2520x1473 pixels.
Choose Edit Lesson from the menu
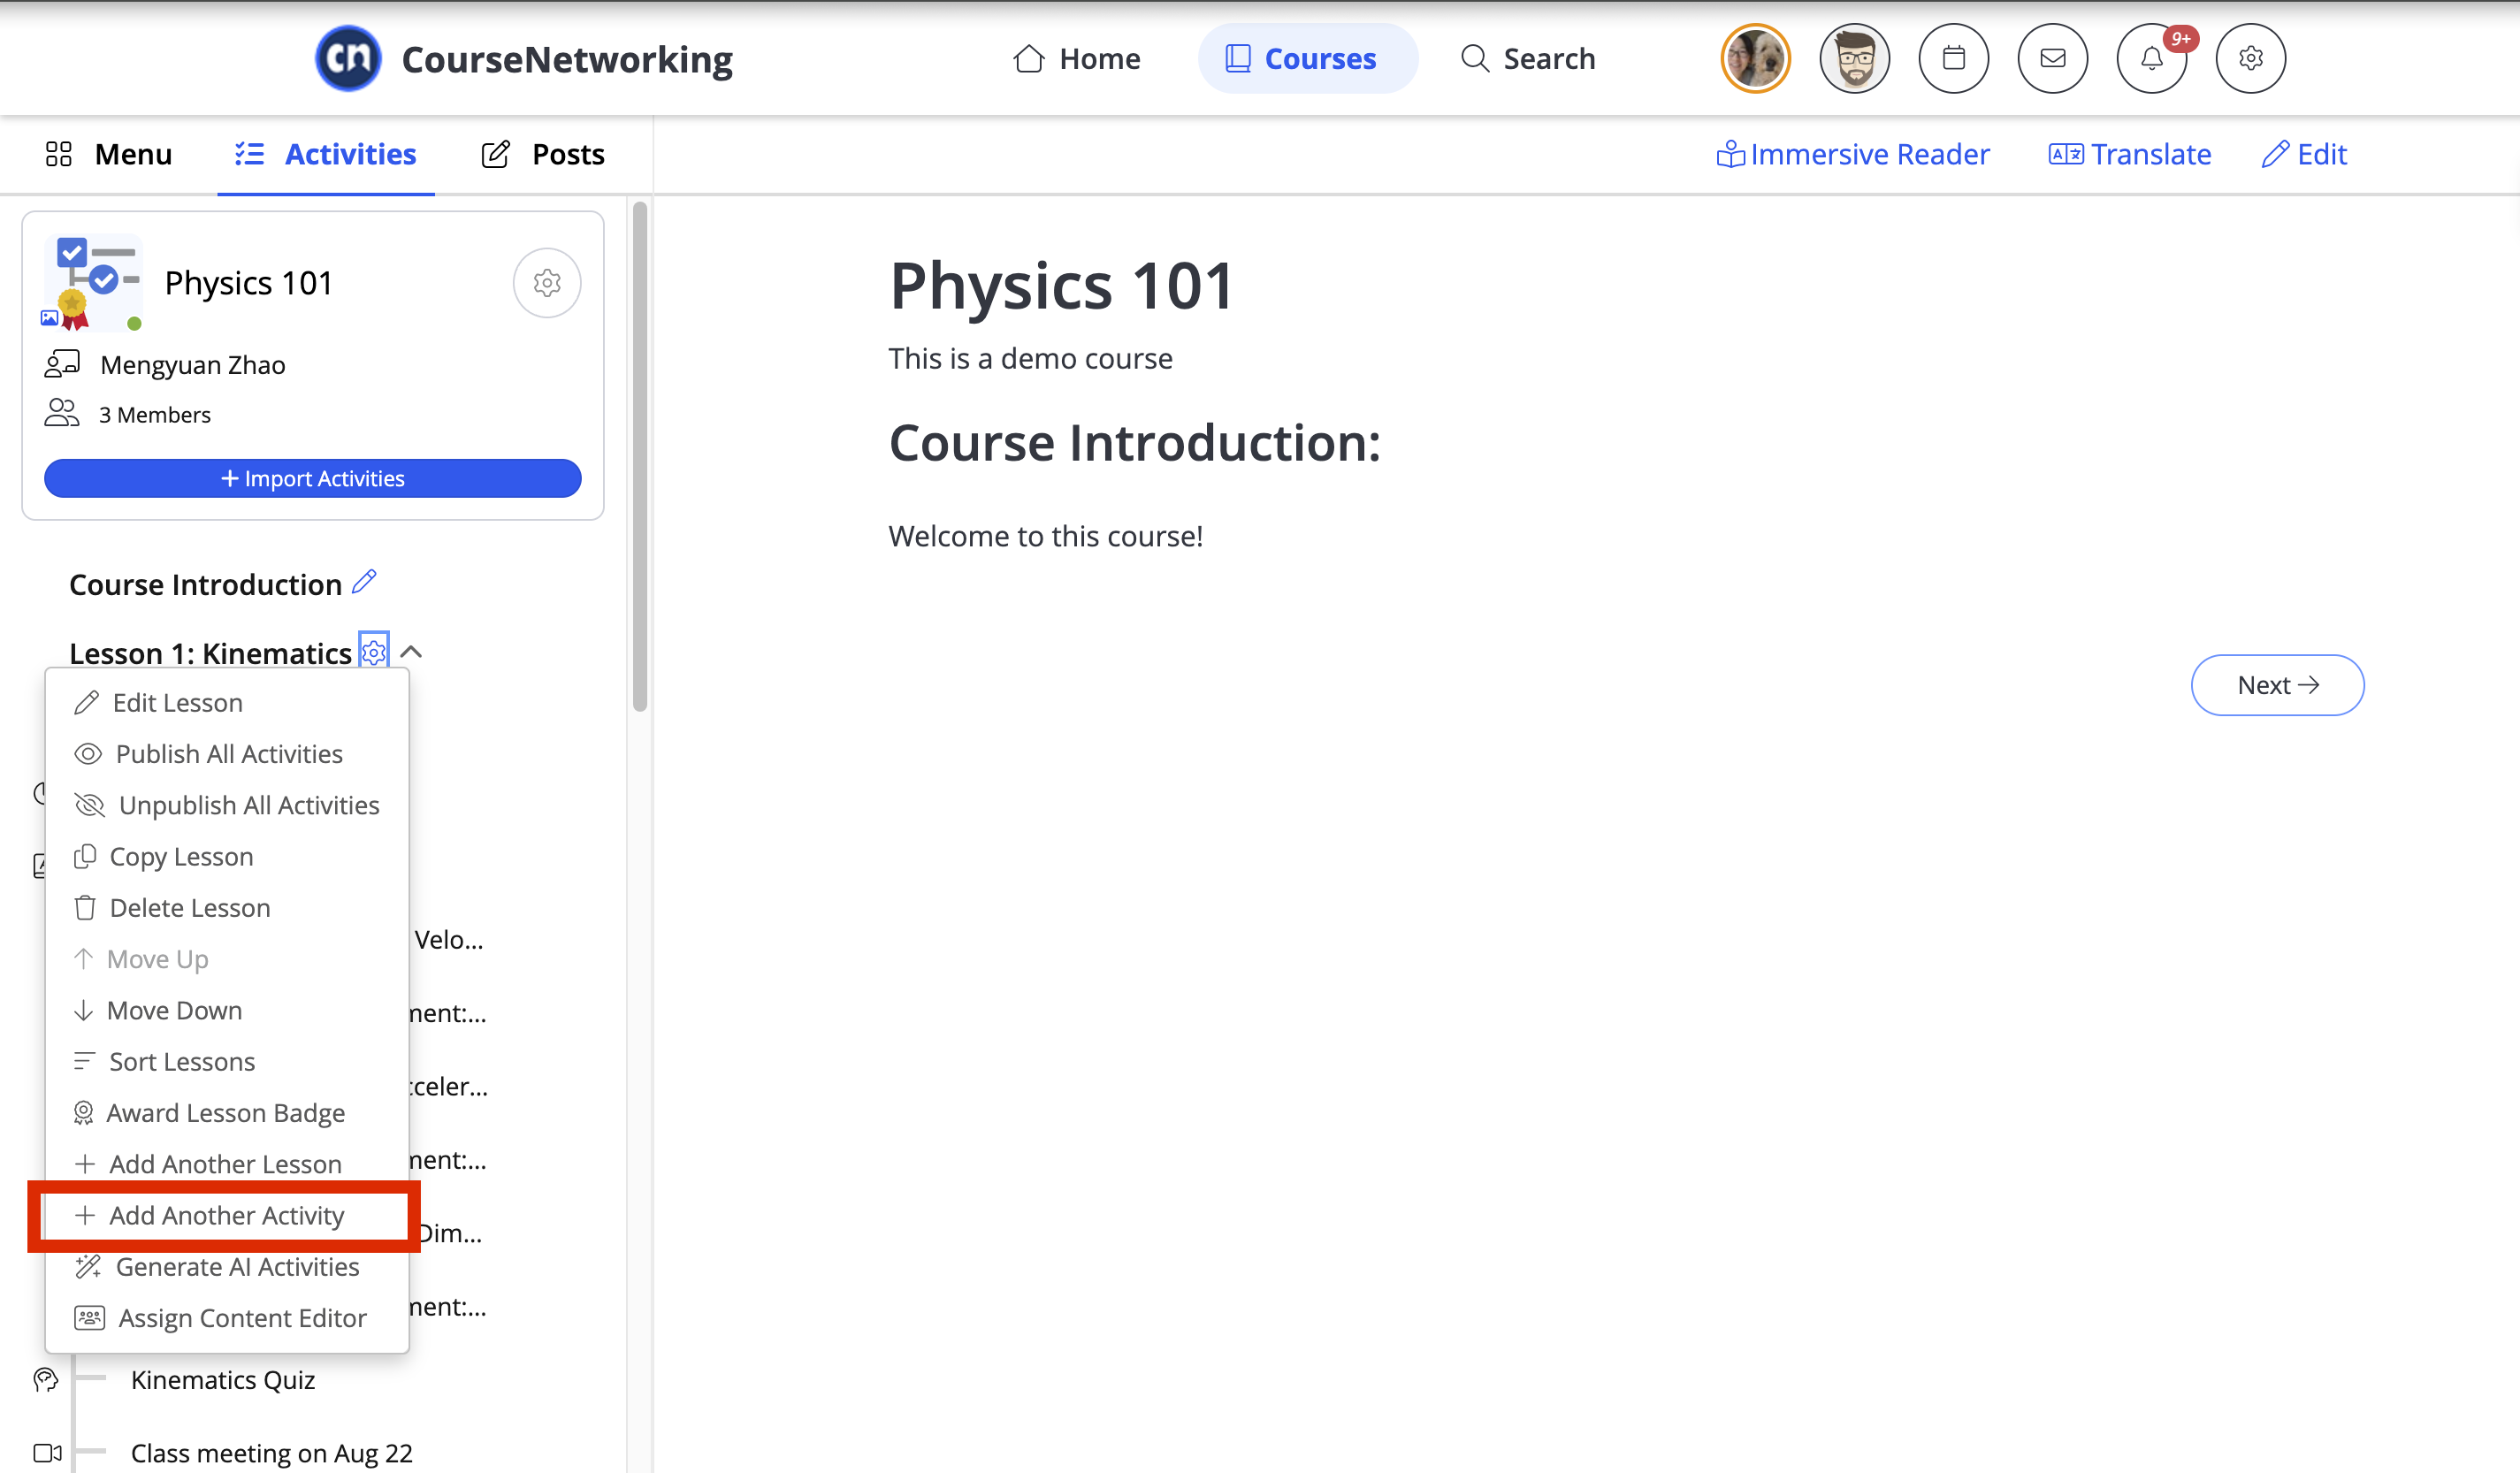click(x=227, y=702)
